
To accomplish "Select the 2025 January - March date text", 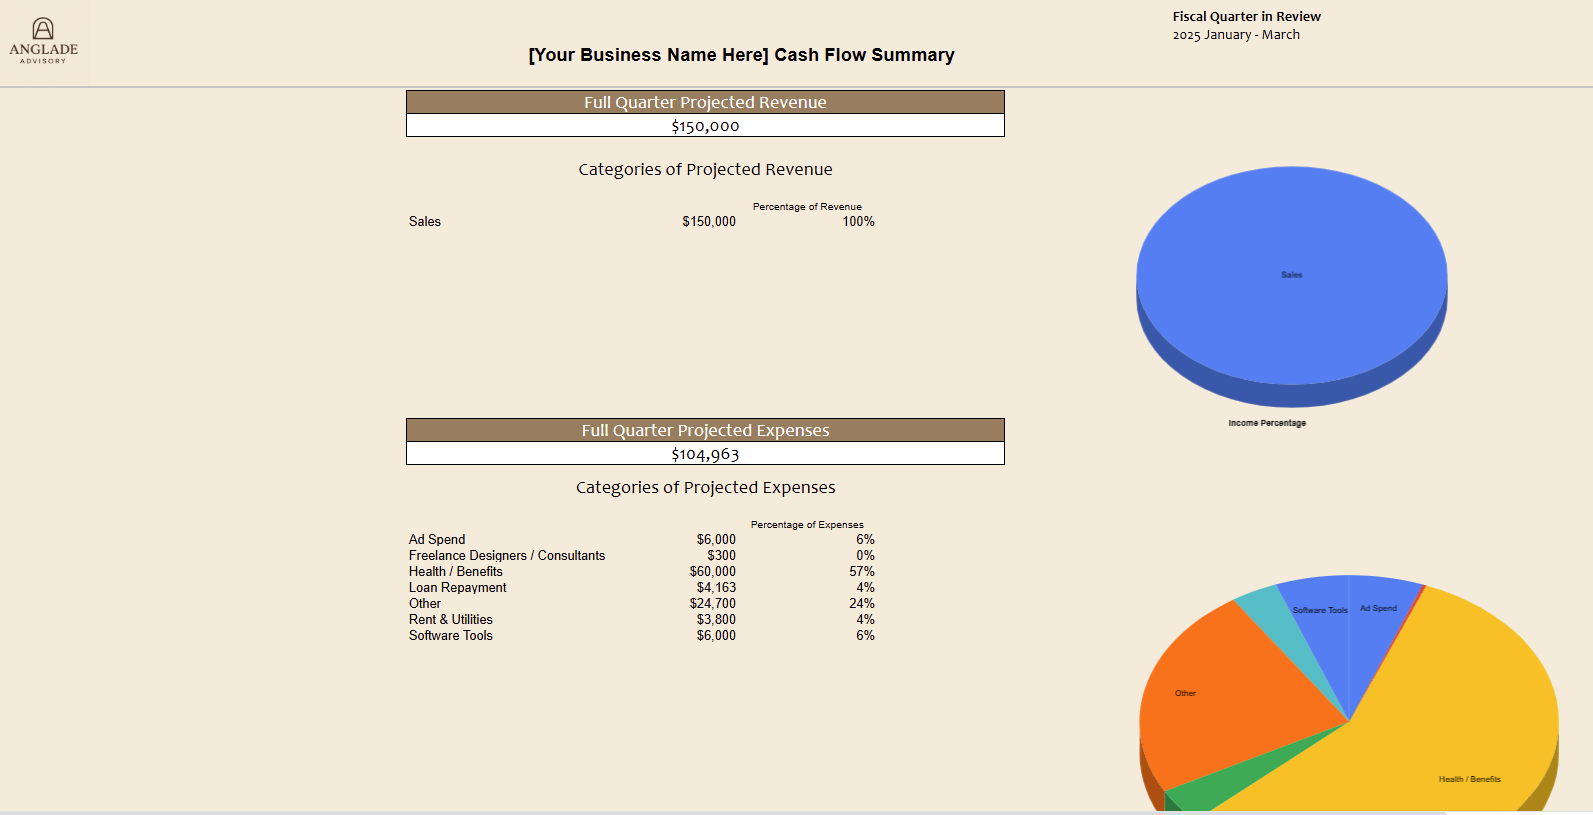I will tap(1236, 35).
